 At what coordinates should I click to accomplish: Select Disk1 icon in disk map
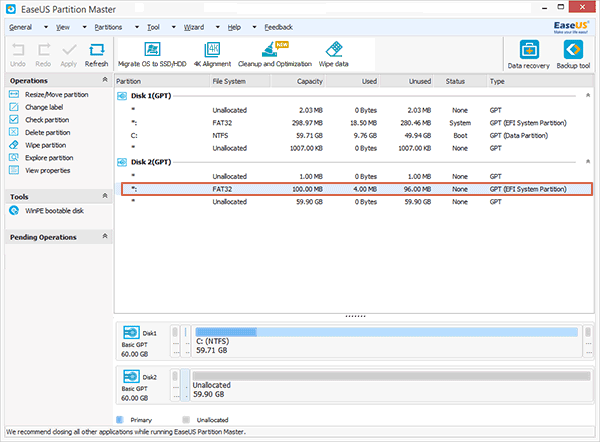[131, 332]
